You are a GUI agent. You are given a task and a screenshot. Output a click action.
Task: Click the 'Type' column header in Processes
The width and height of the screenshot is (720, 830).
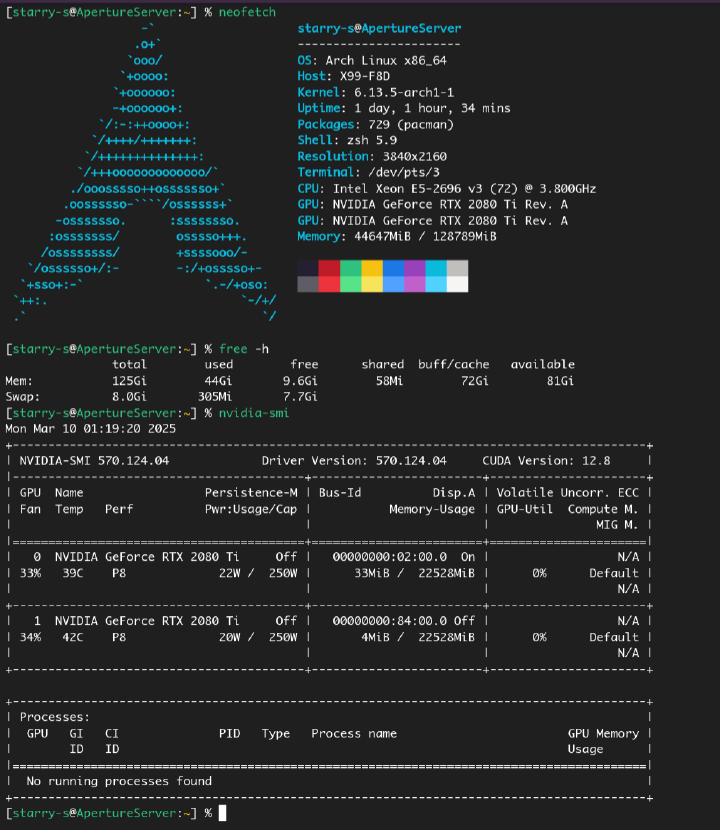276,734
